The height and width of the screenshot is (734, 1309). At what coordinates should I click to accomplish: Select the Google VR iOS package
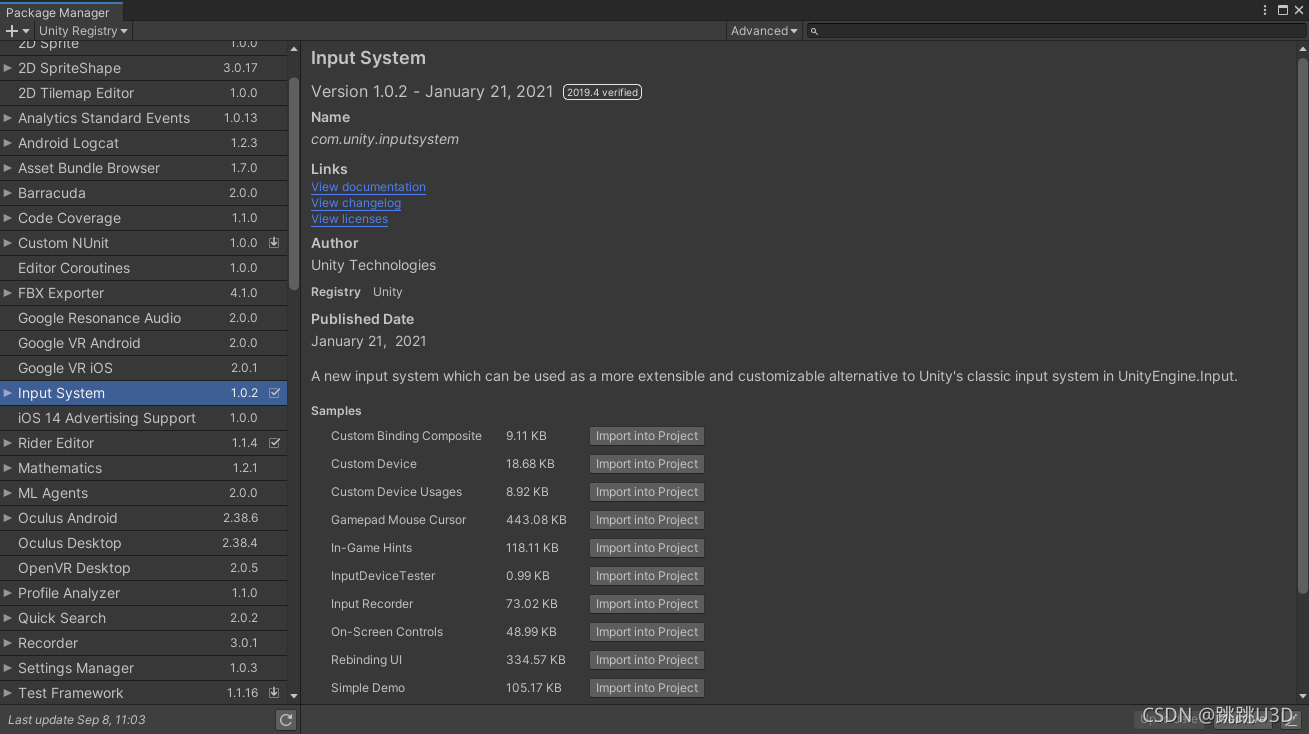click(143, 368)
